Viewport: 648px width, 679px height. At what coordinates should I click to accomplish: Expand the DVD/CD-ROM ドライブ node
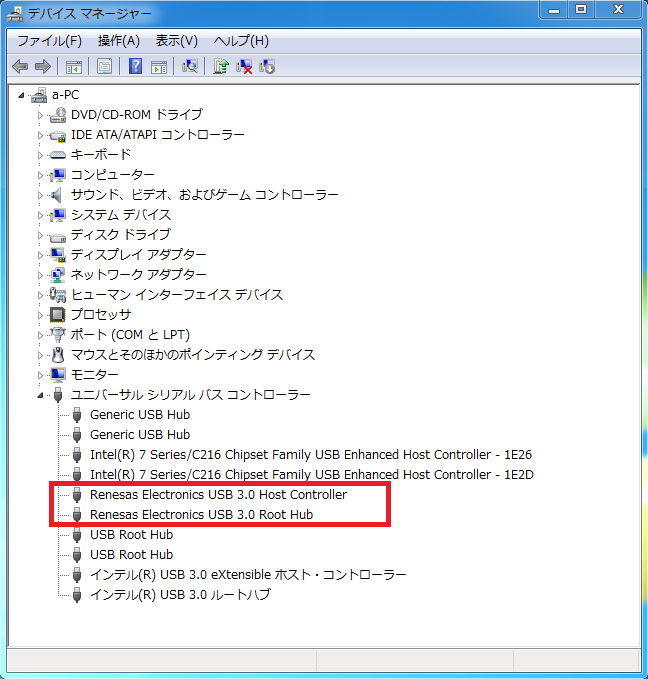(x=40, y=116)
